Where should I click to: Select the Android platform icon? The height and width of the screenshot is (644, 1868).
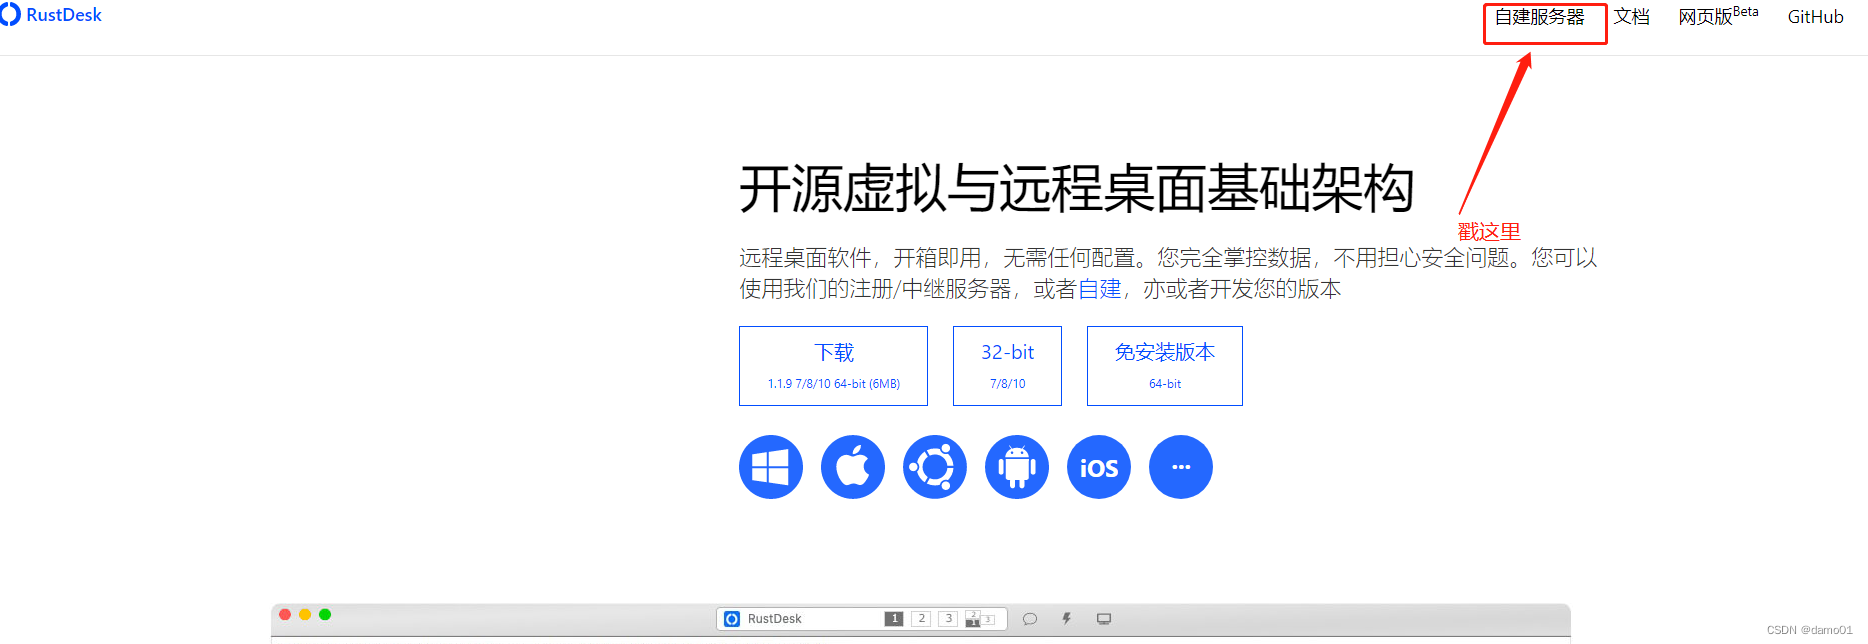(x=1017, y=467)
